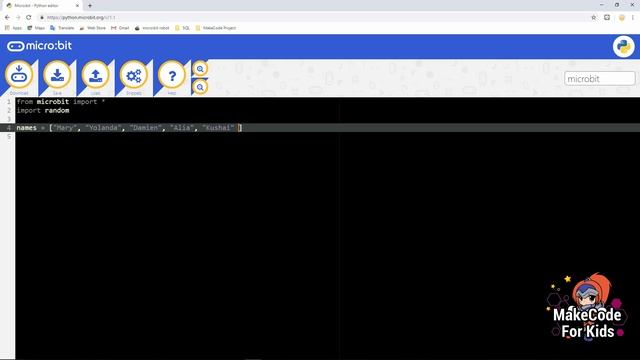Open the Snippets gears button

pyautogui.click(x=133, y=75)
